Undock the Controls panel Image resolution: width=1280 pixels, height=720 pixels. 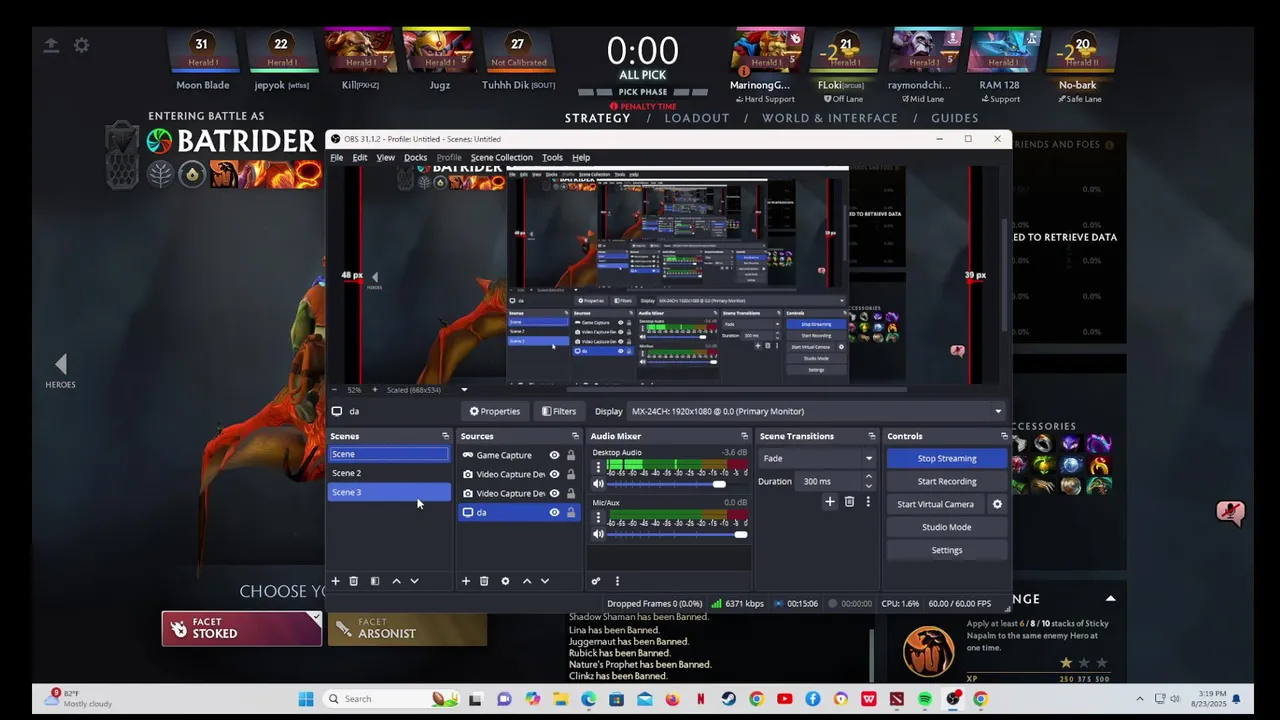(1004, 436)
